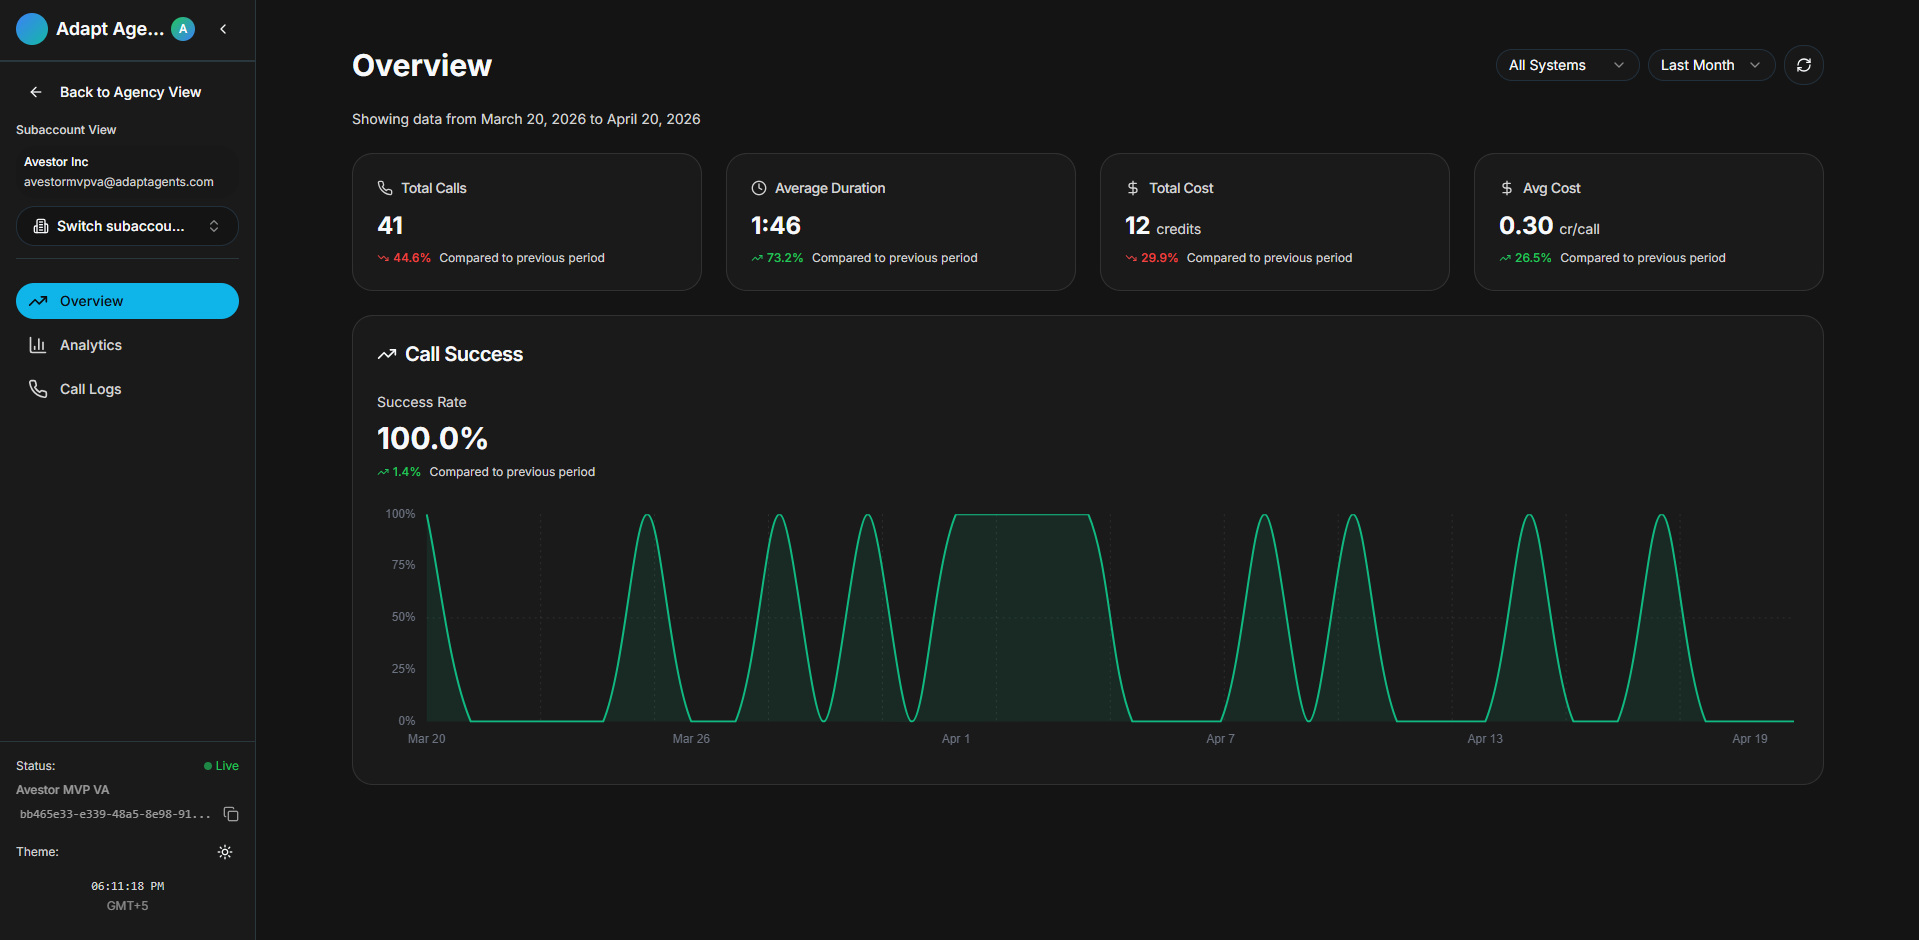The height and width of the screenshot is (940, 1919).
Task: Click the Overview trend icon in sidebar
Action: [x=38, y=301]
